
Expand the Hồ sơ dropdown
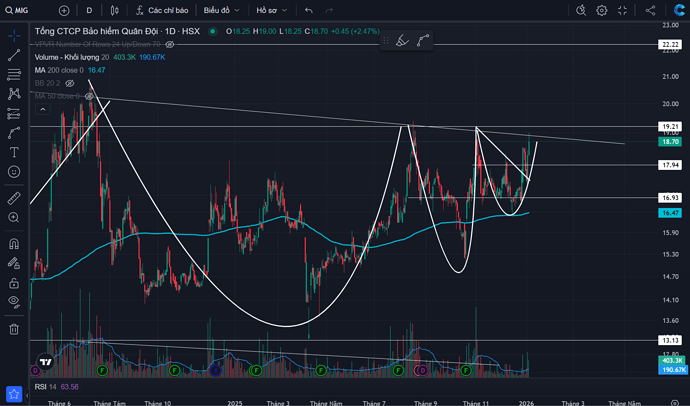click(270, 10)
